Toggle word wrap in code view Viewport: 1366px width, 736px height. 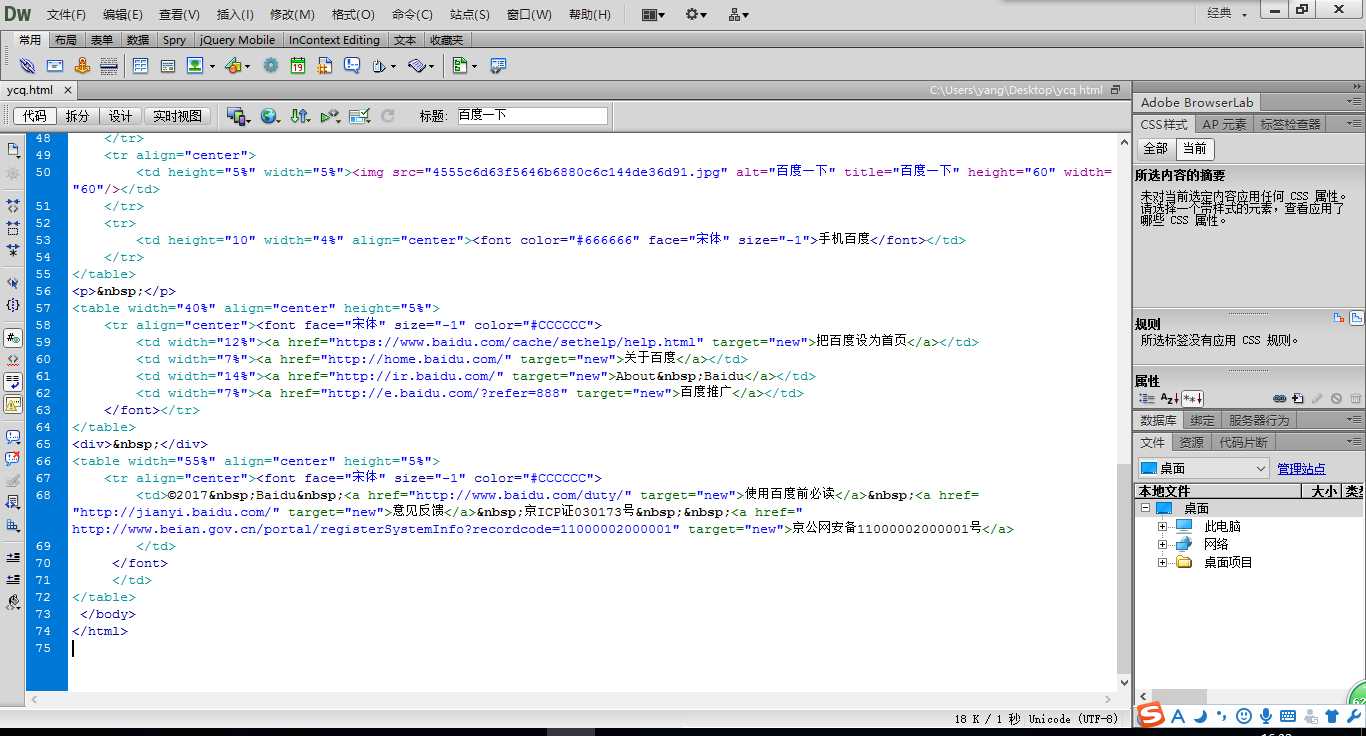[13, 382]
